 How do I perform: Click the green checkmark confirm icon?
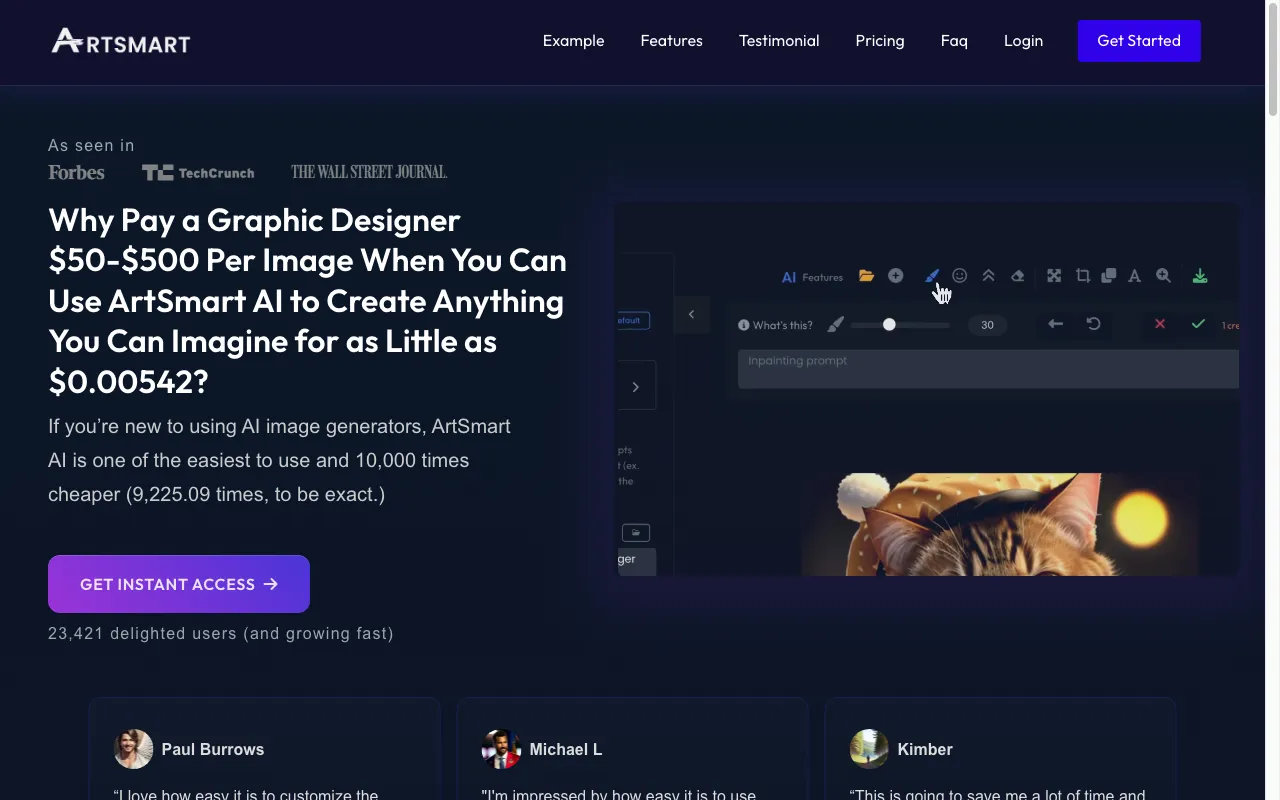tap(1198, 324)
